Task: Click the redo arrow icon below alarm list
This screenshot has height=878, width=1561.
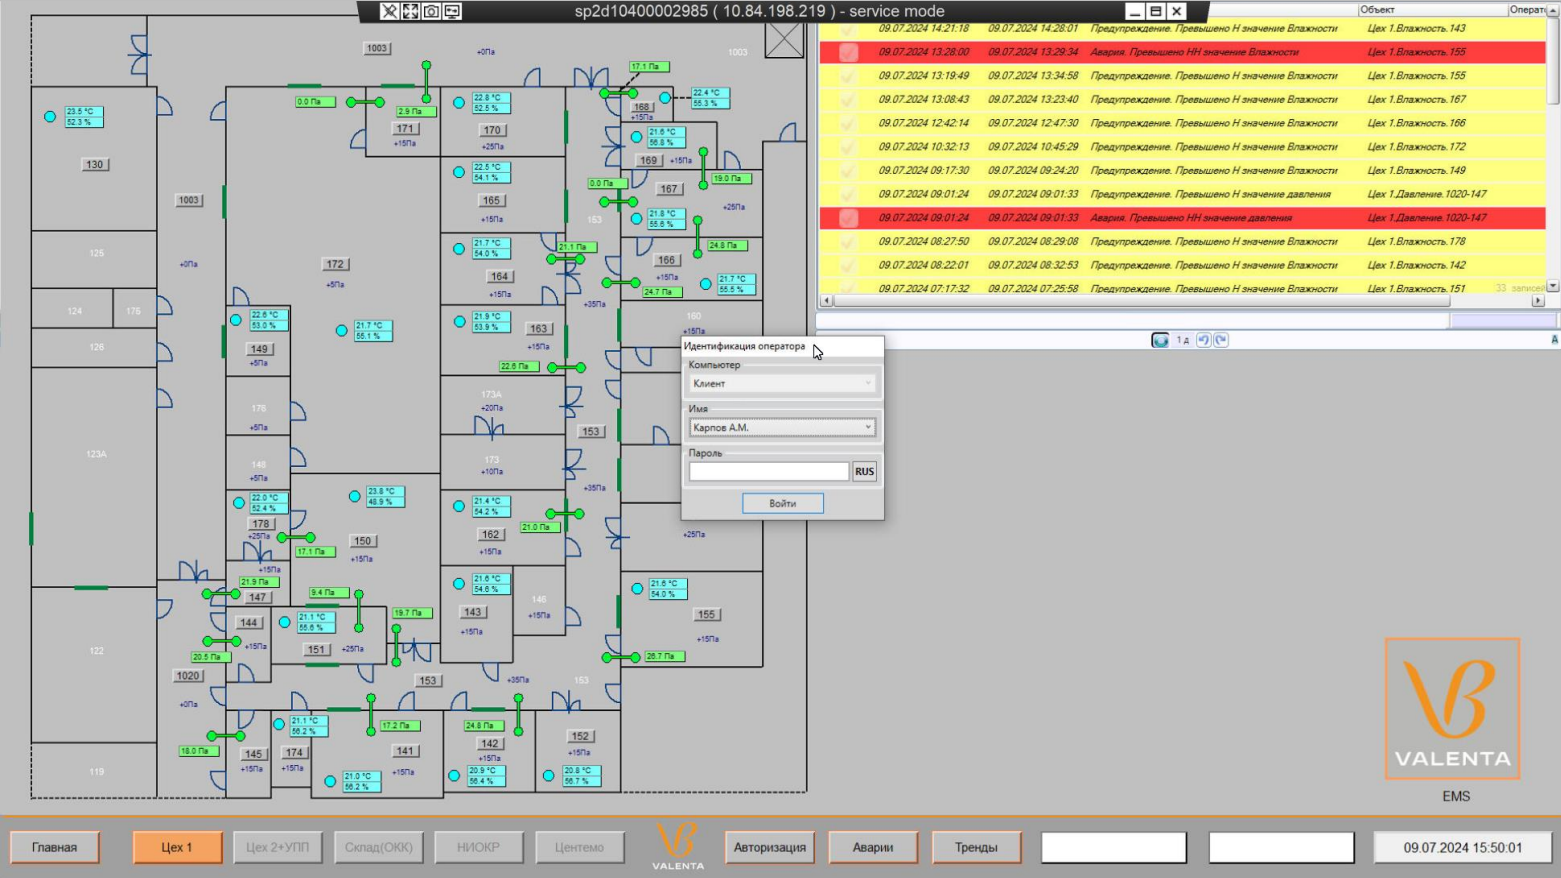Action: 1221,340
